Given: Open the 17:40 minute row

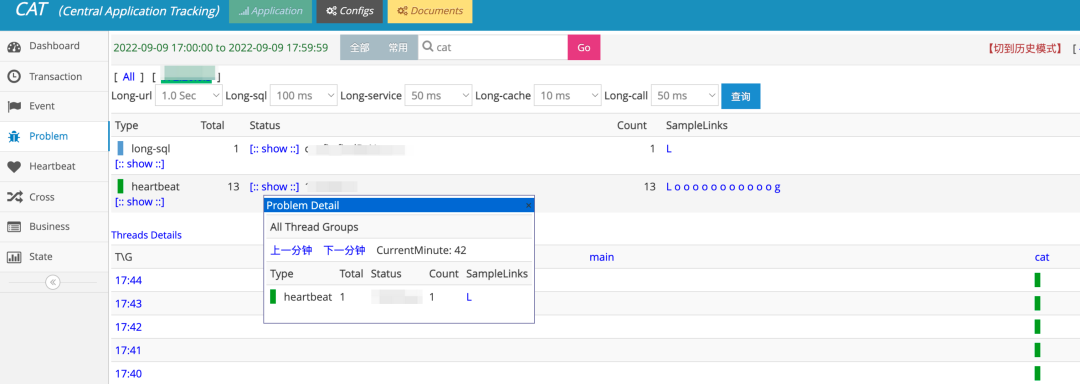Looking at the screenshot, I should 128,374.
